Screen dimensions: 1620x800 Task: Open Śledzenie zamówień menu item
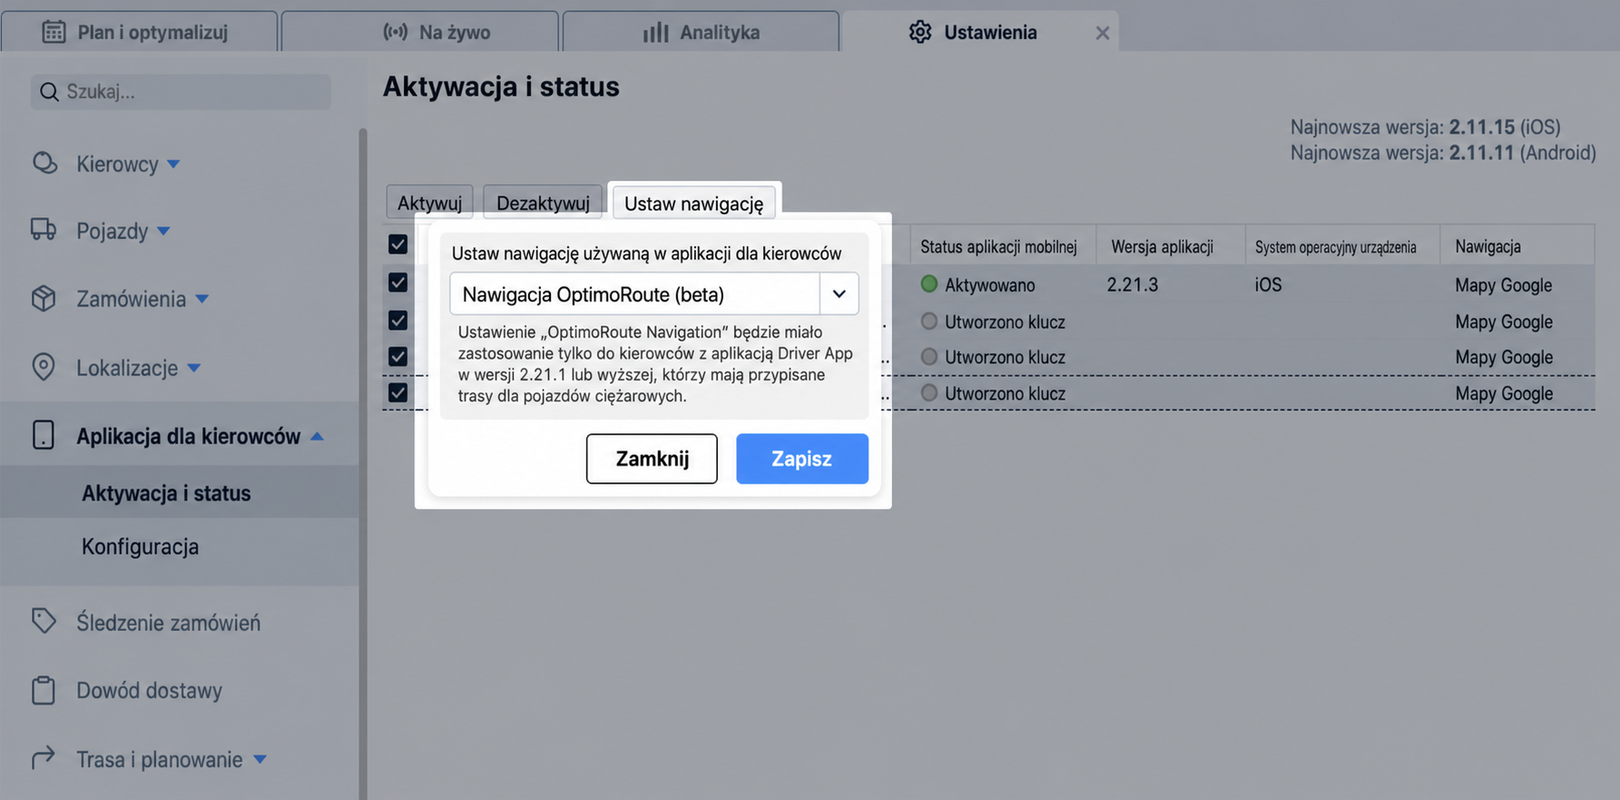[168, 623]
